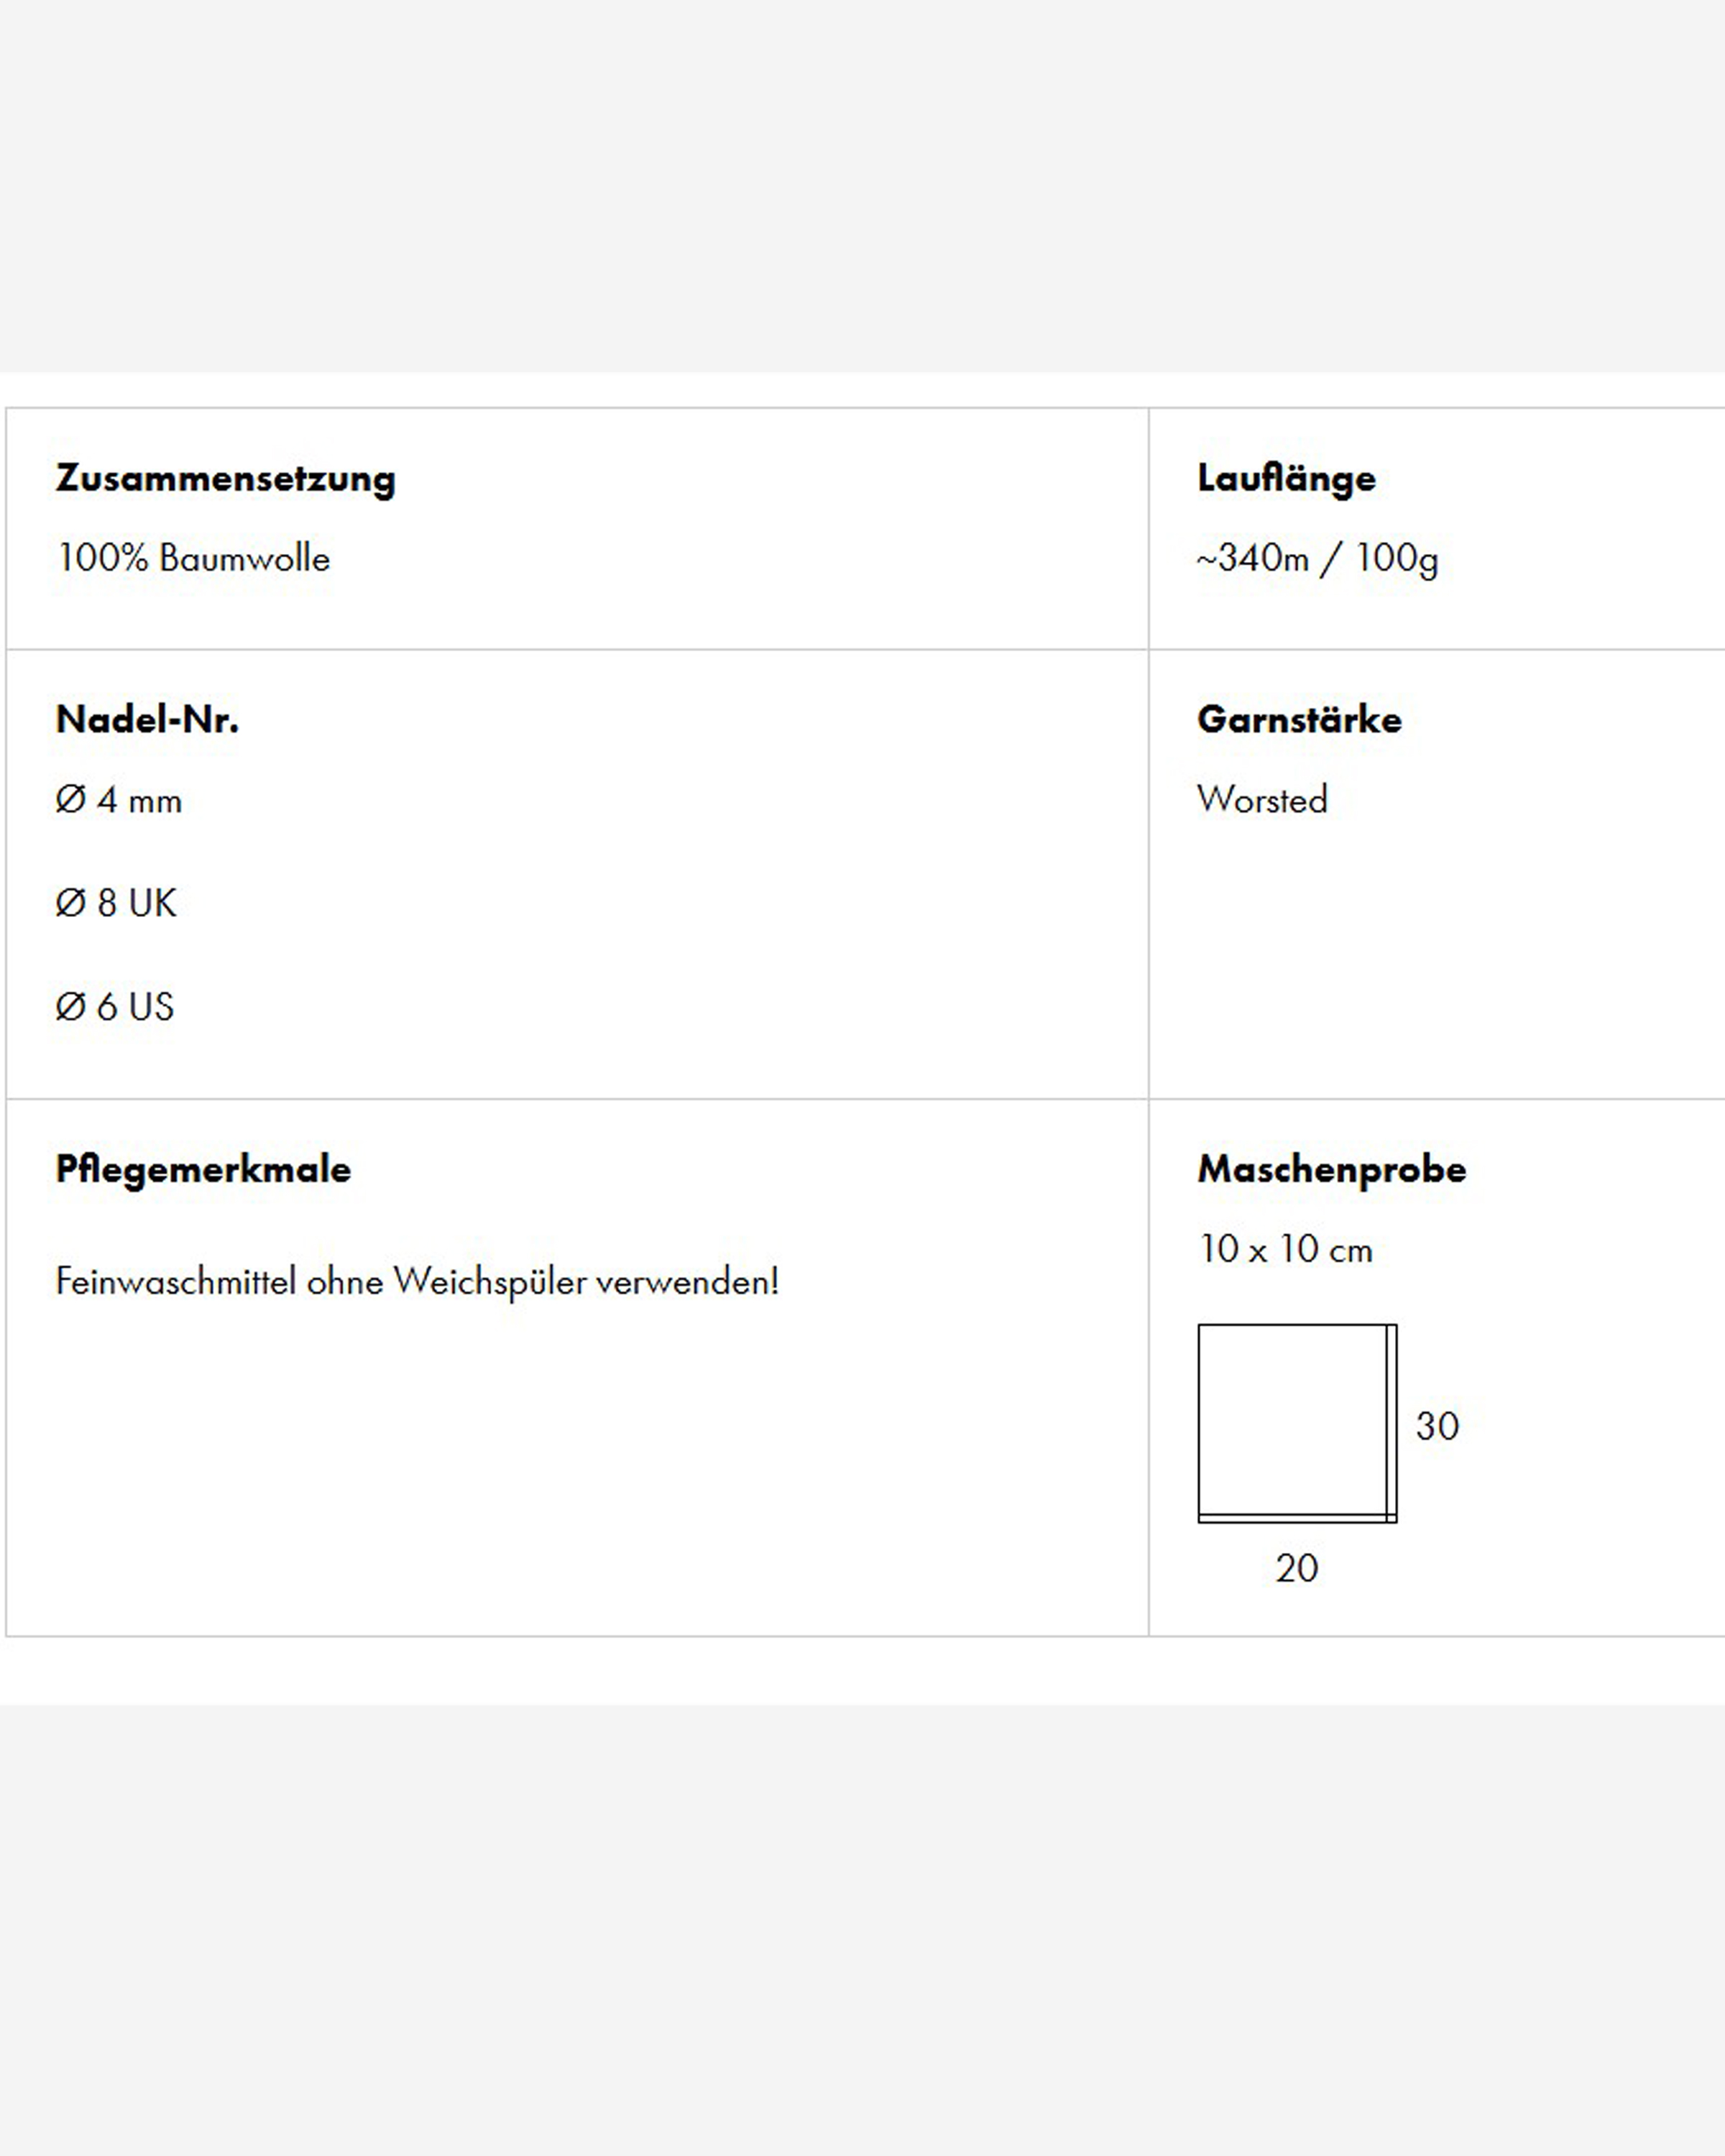Select the Pflegemerkmale heading
Viewport: 1725px width, 2156px height.
[x=203, y=1170]
